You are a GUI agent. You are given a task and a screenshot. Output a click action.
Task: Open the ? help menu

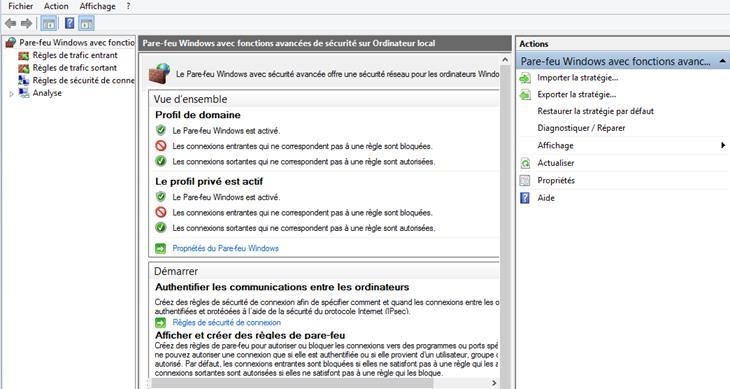[x=128, y=6]
